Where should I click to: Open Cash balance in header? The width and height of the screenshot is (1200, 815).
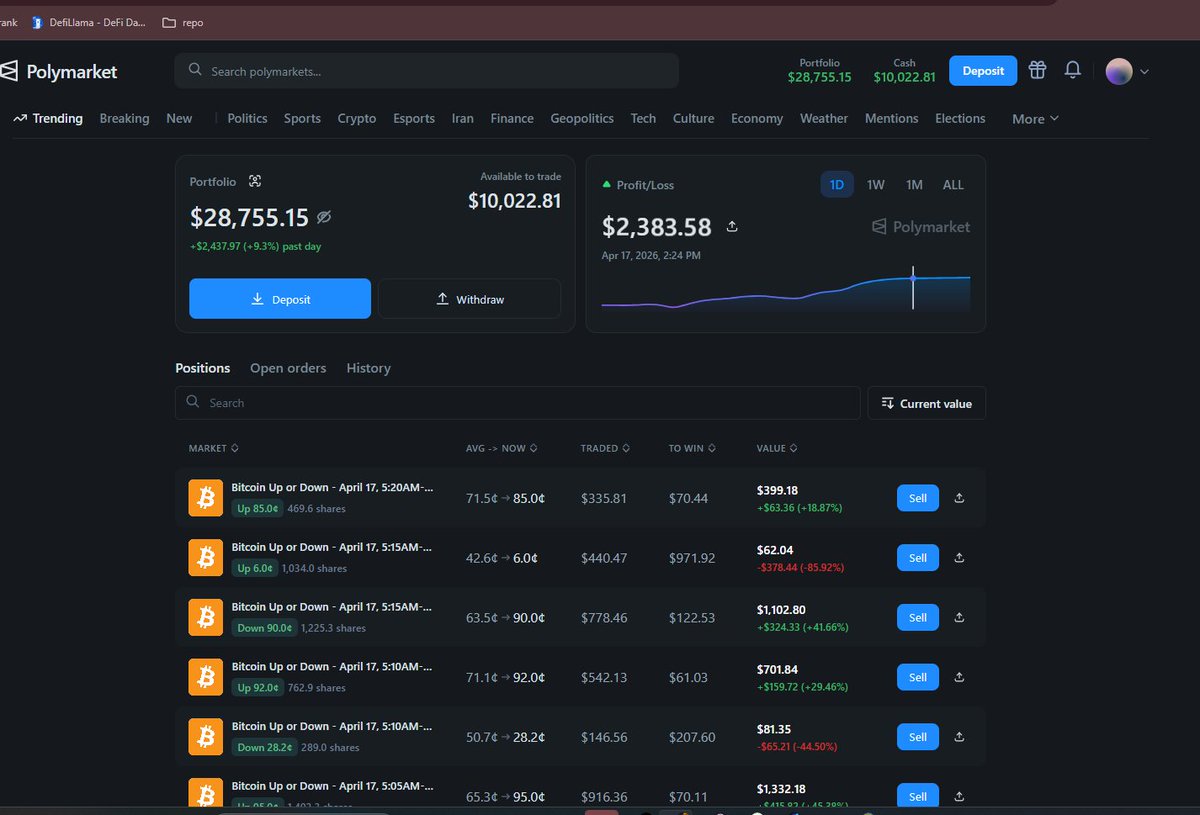(x=904, y=70)
